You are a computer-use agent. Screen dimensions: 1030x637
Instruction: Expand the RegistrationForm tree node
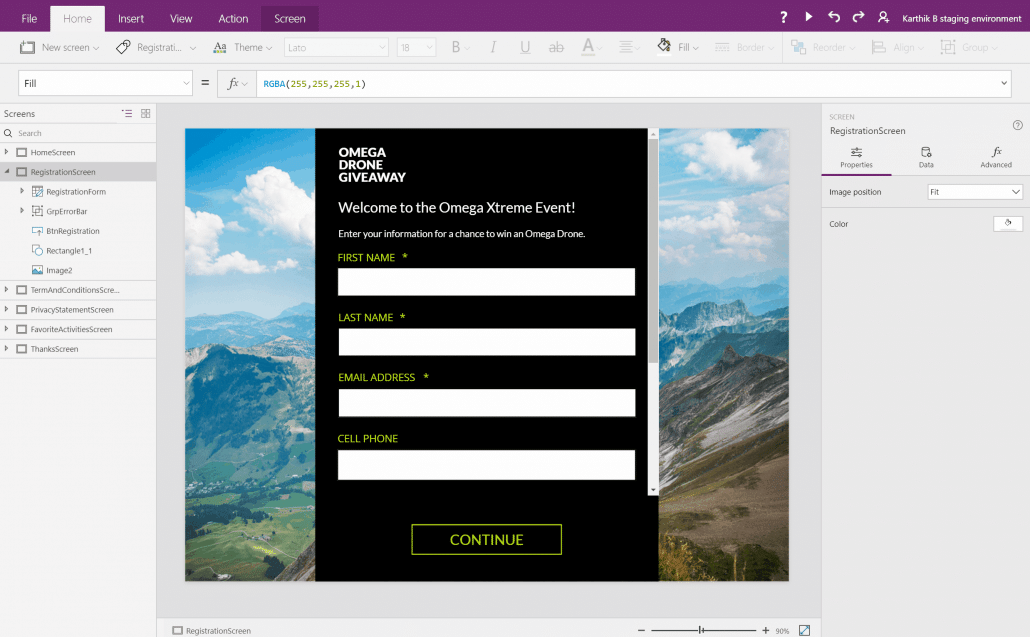(x=22, y=191)
